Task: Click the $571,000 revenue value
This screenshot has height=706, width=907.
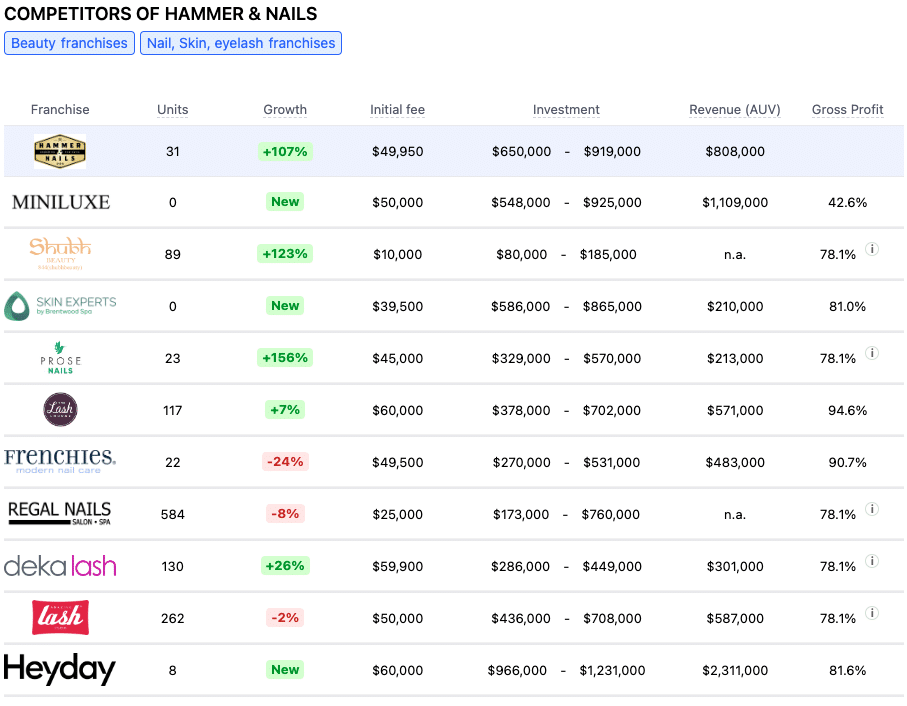Action: point(735,411)
